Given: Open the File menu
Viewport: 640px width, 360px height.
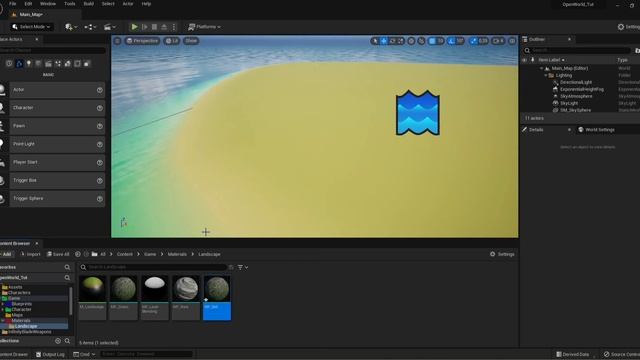Looking at the screenshot, I should [x=13, y=4].
